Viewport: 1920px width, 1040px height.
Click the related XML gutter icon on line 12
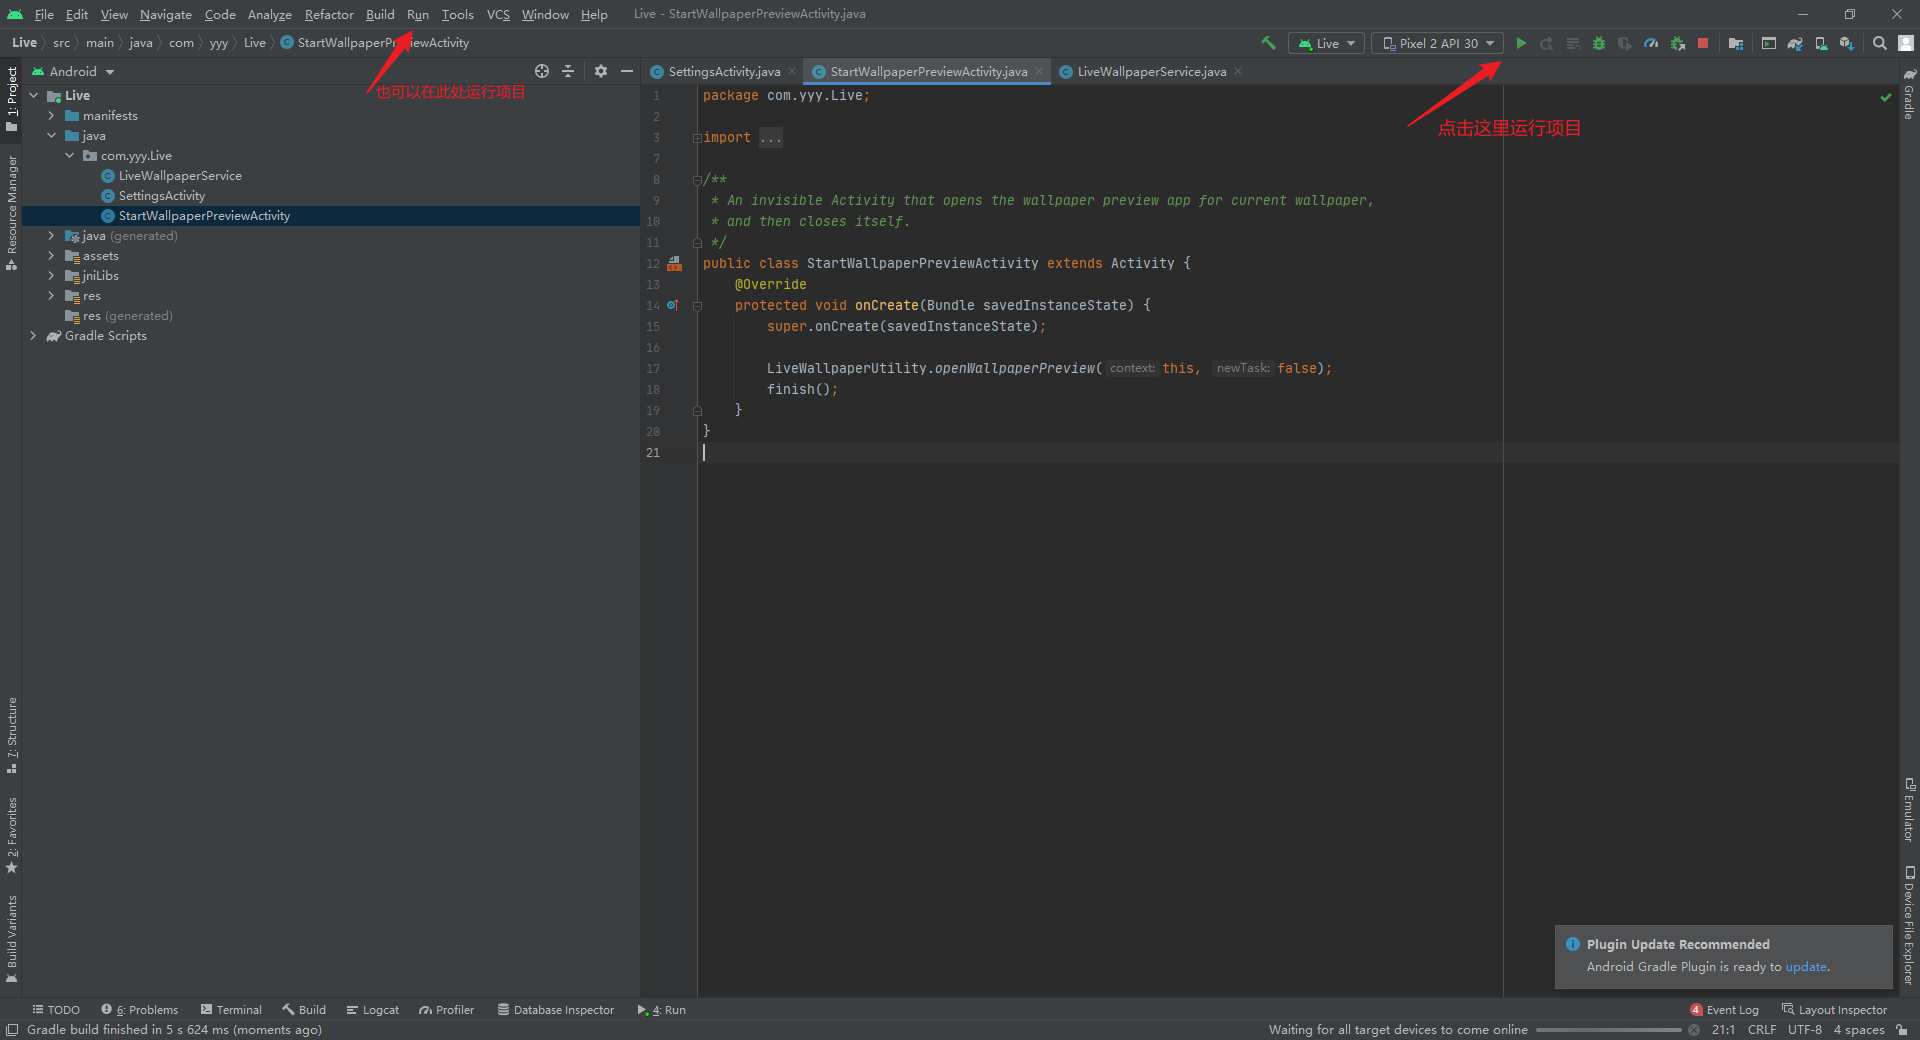675,264
